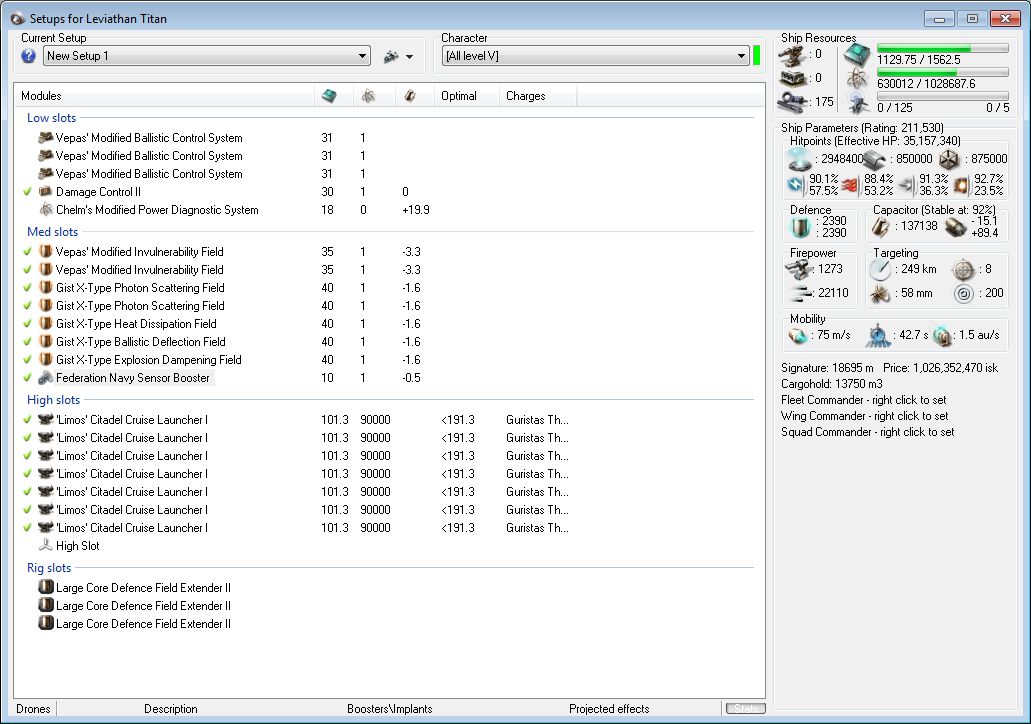This screenshot has height=724, width=1031.
Task: Open the Drones tab
Action: point(34,709)
